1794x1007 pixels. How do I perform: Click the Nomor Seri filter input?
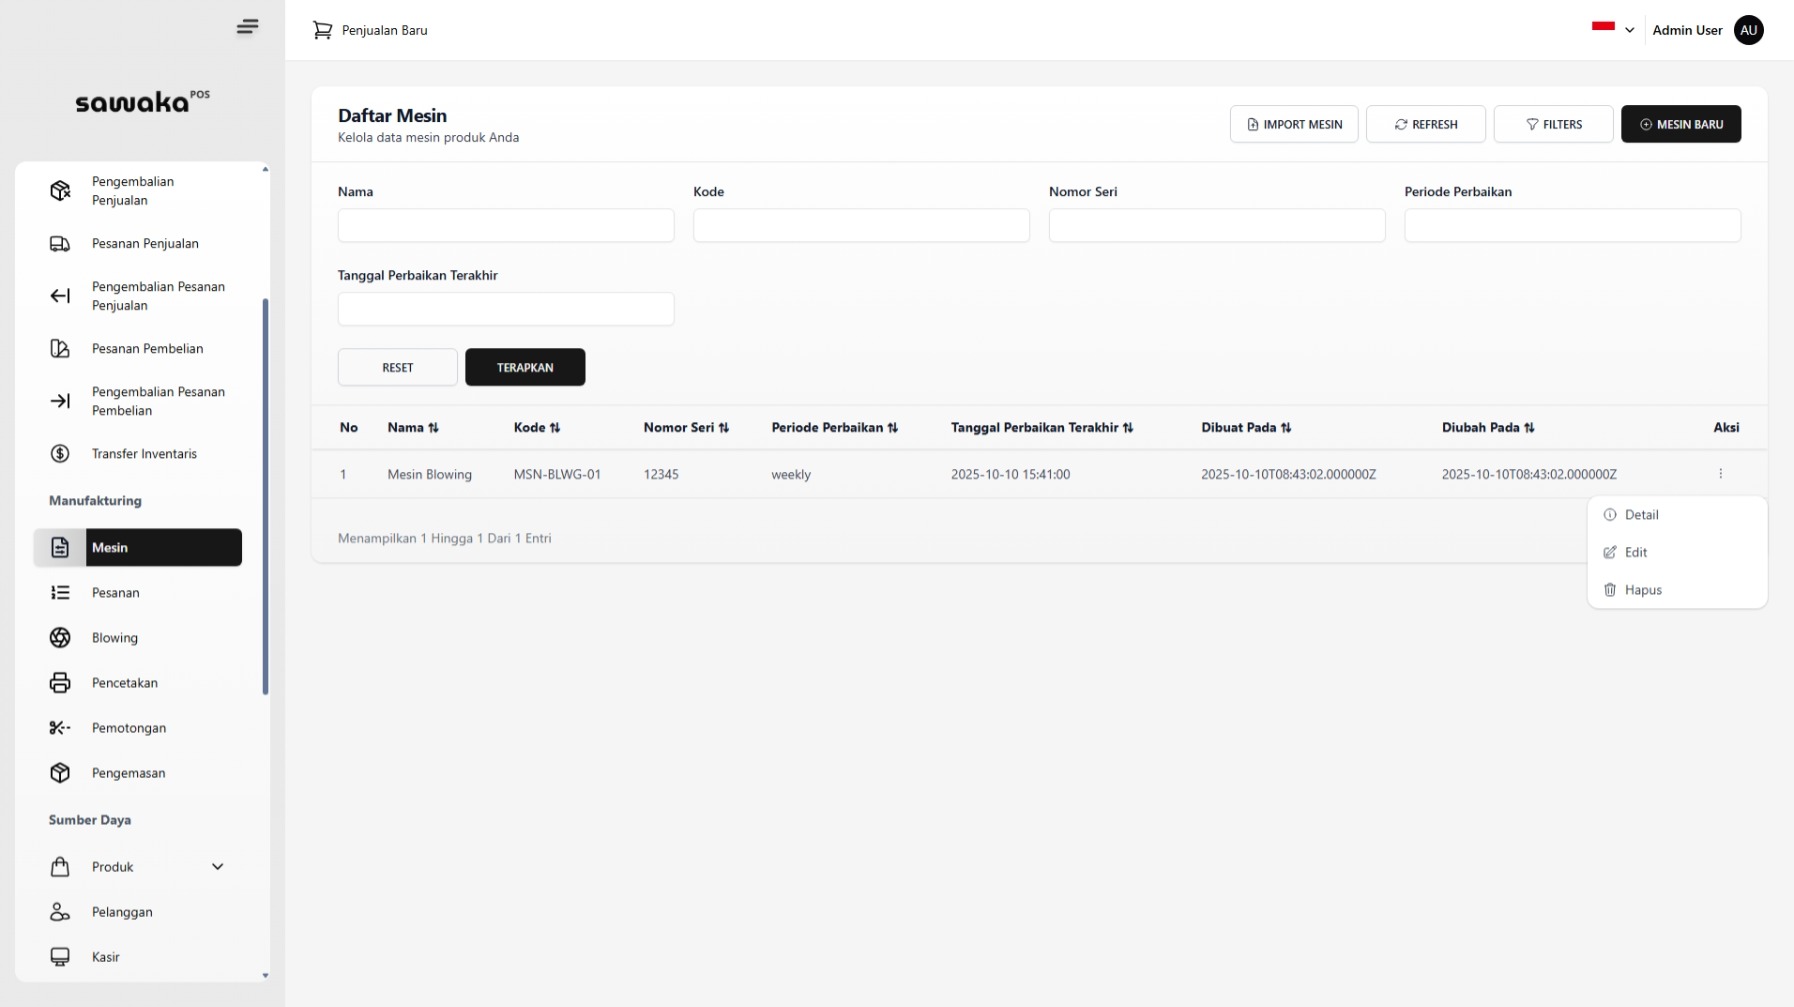coord(1216,226)
